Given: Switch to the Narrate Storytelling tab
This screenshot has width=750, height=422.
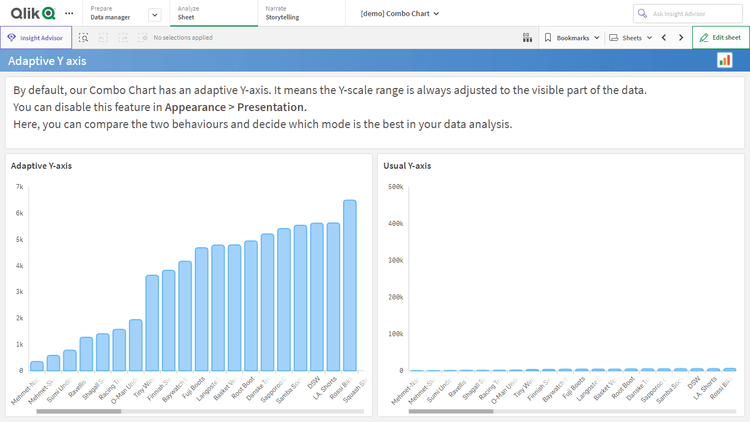Looking at the screenshot, I should point(290,13).
